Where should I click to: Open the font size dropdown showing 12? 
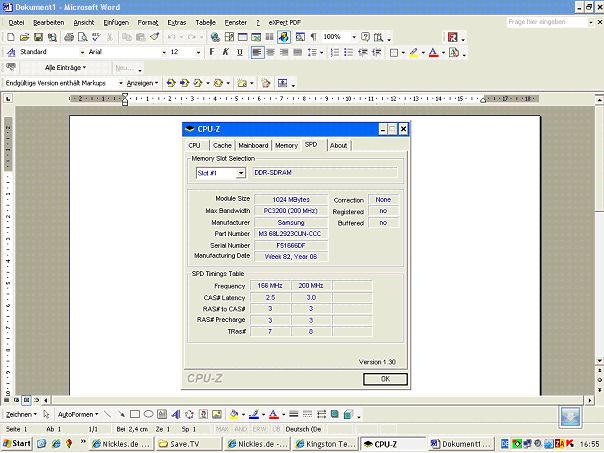[x=198, y=52]
